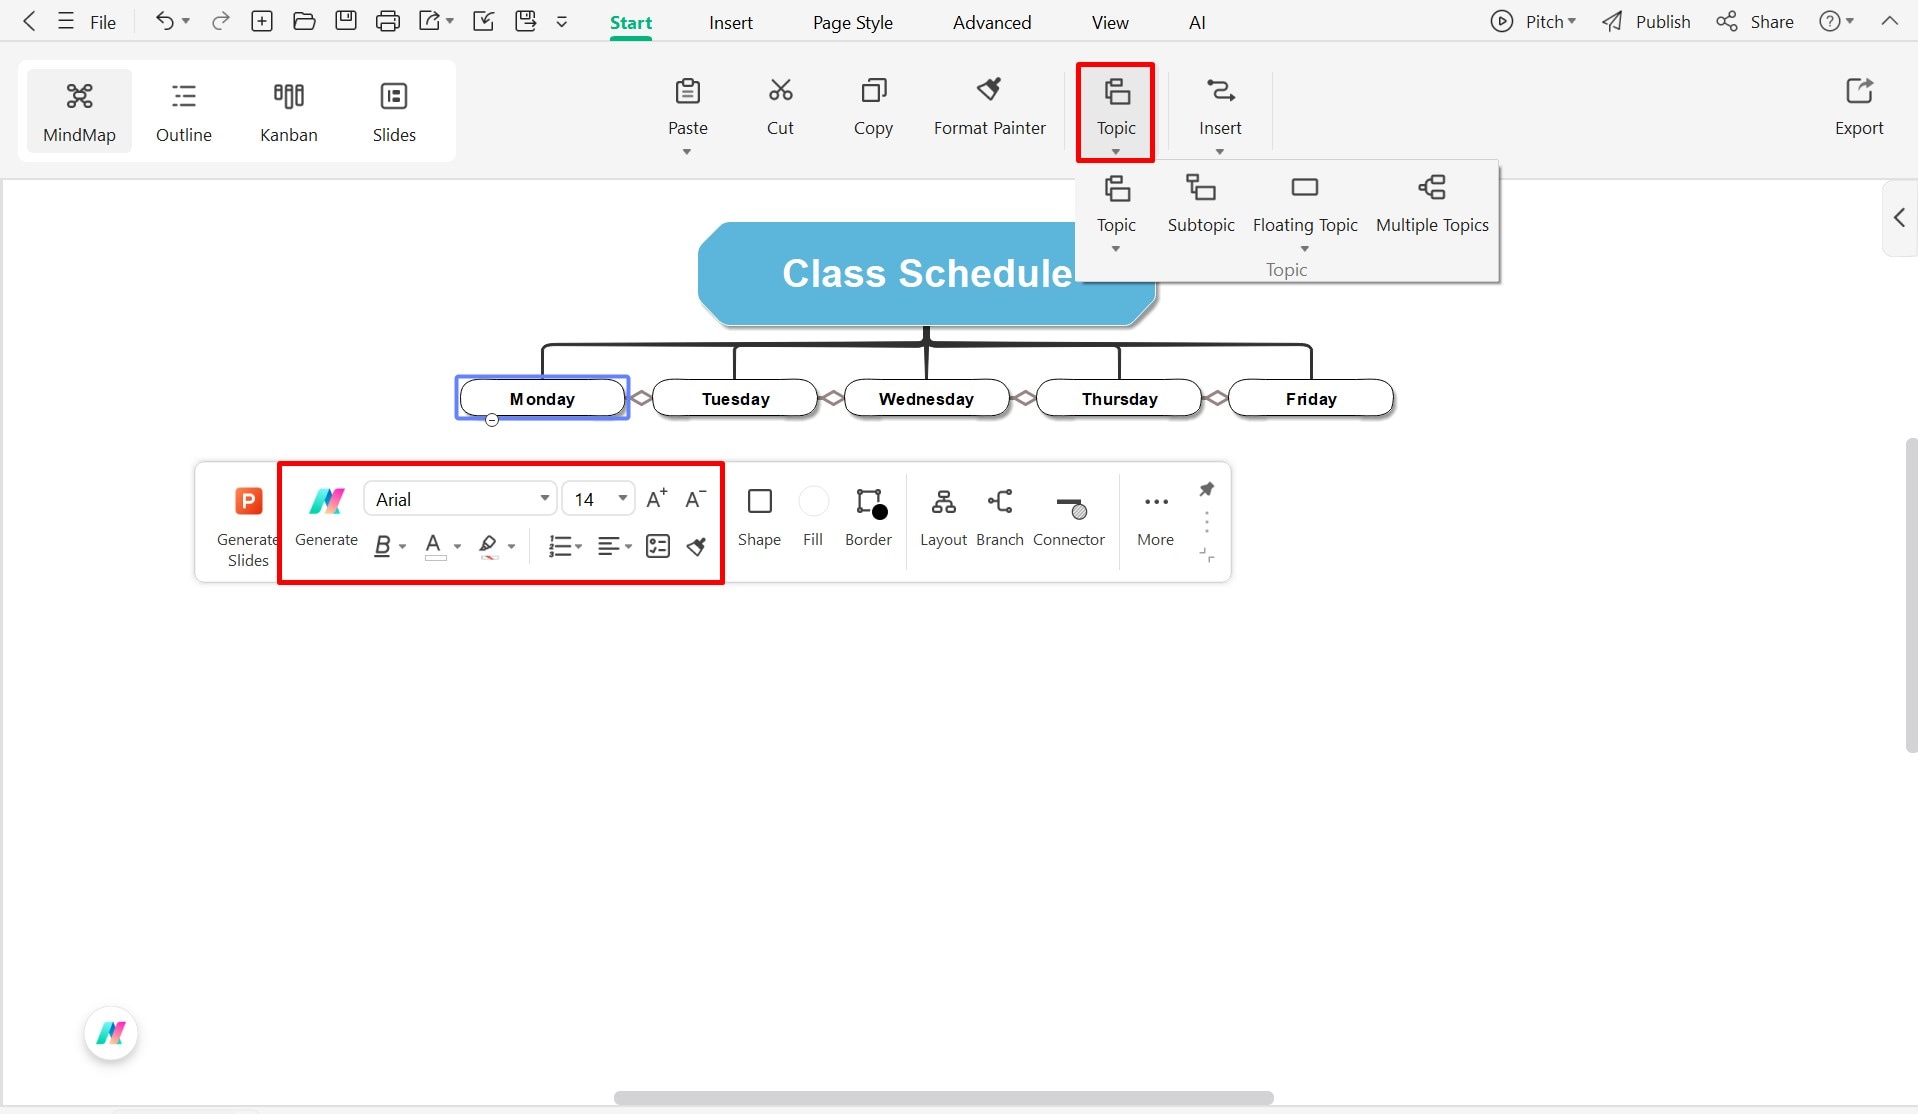Switch to the Advanced tab

point(992,22)
